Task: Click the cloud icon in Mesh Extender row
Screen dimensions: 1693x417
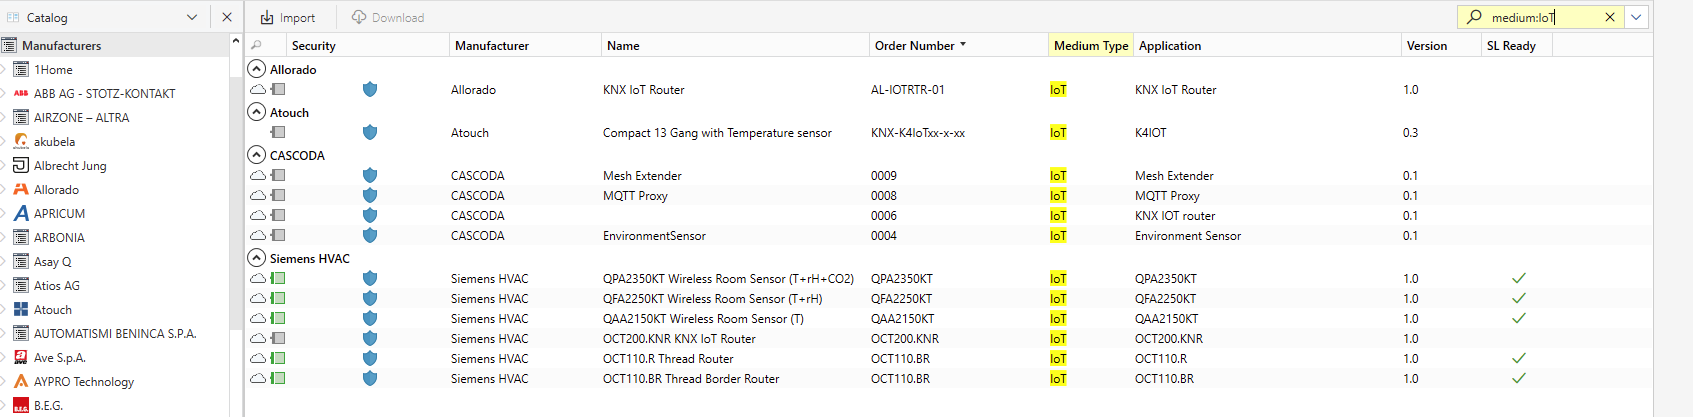Action: point(258,175)
